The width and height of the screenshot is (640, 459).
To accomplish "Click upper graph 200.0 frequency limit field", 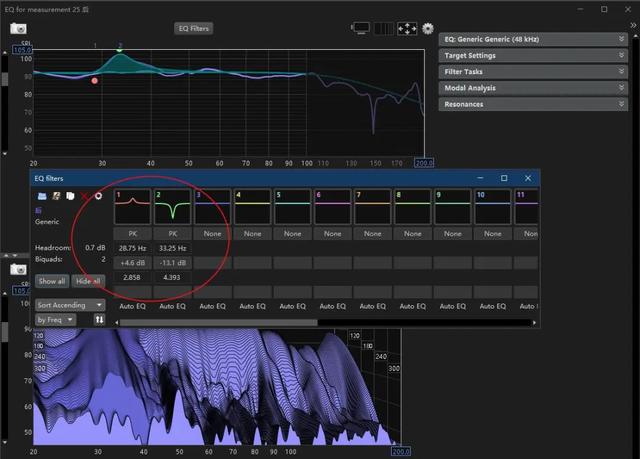I will click(x=424, y=163).
